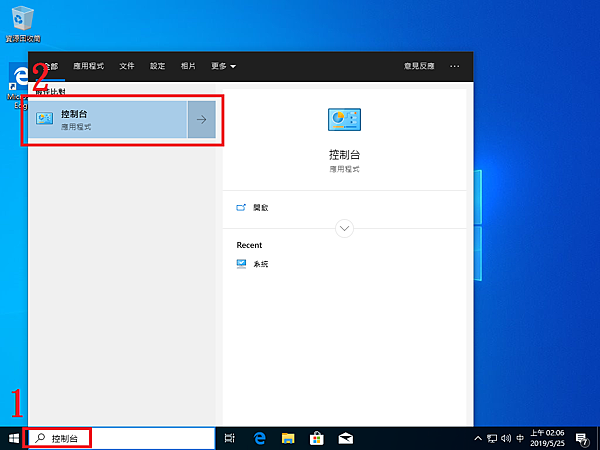Switch to the 應用程式 filter tab
The image size is (600, 450).
pos(88,66)
